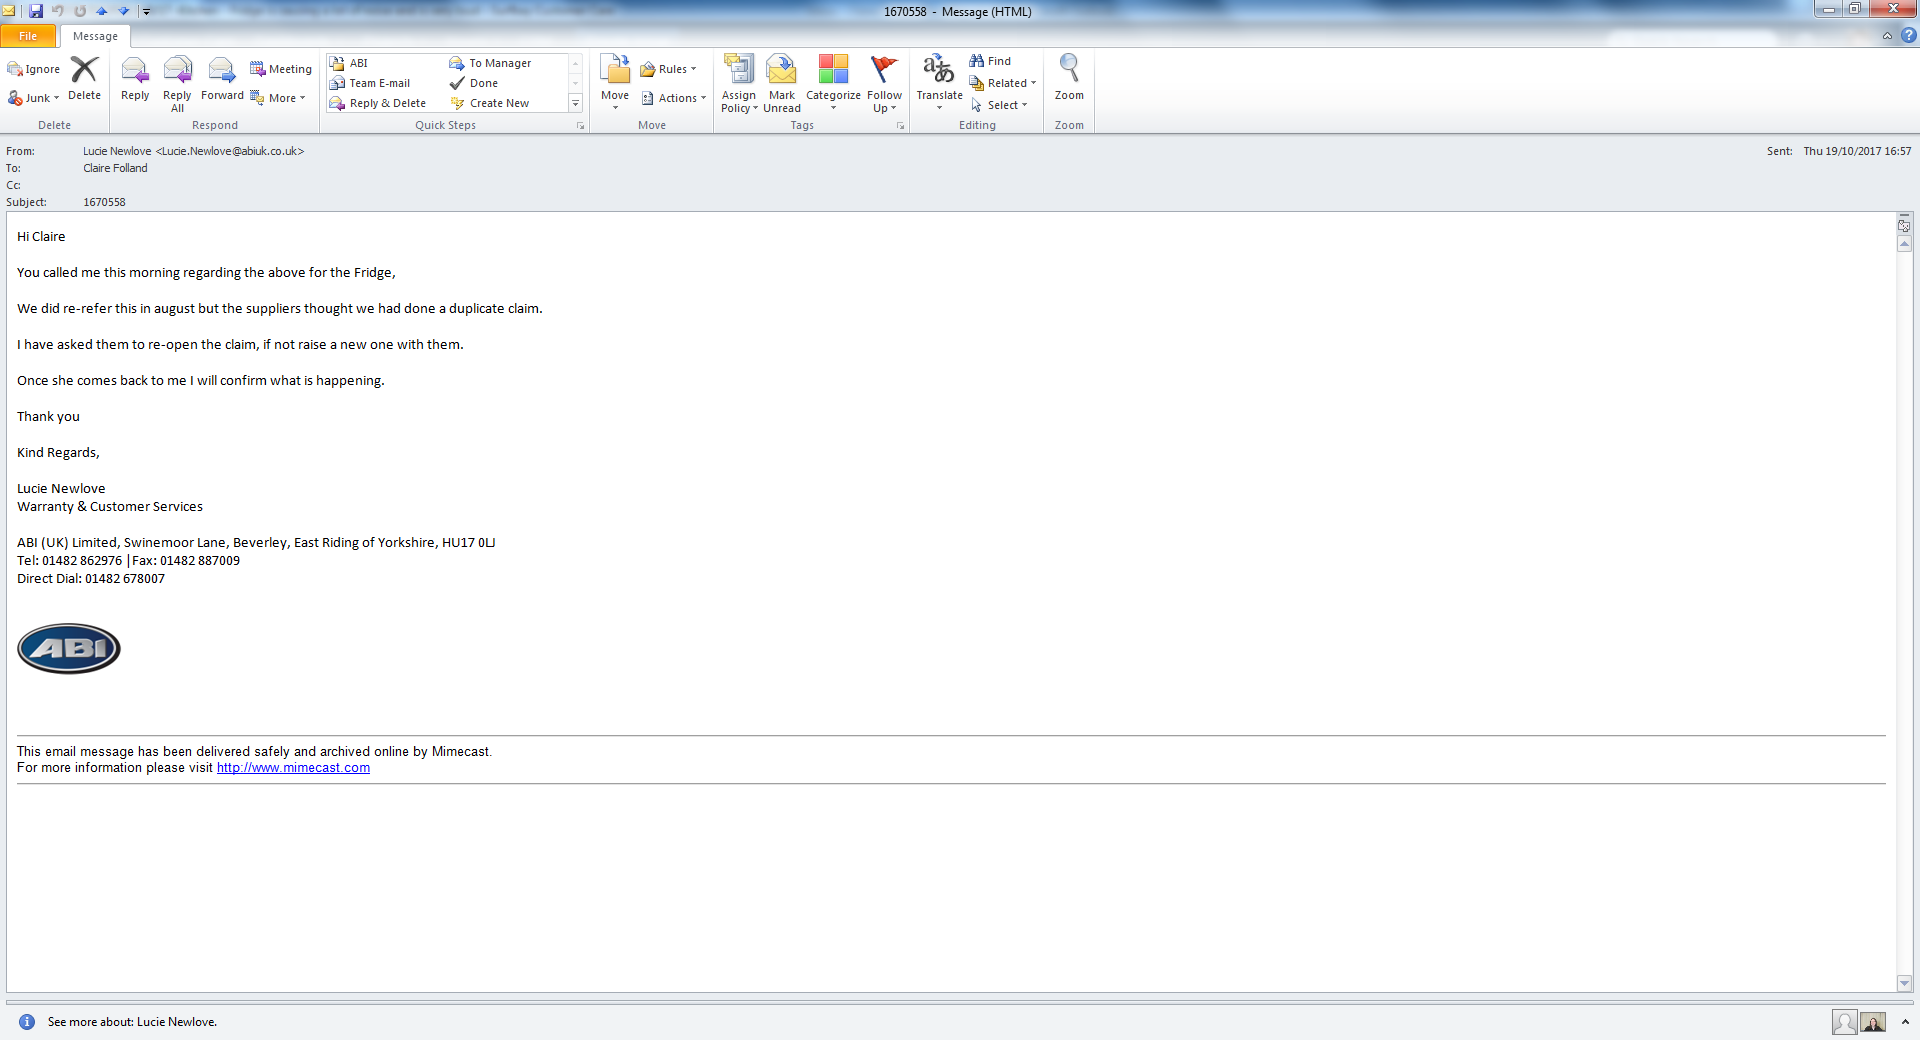The height and width of the screenshot is (1040, 1920).
Task: Mark this message as Unread
Action: pyautogui.click(x=782, y=84)
